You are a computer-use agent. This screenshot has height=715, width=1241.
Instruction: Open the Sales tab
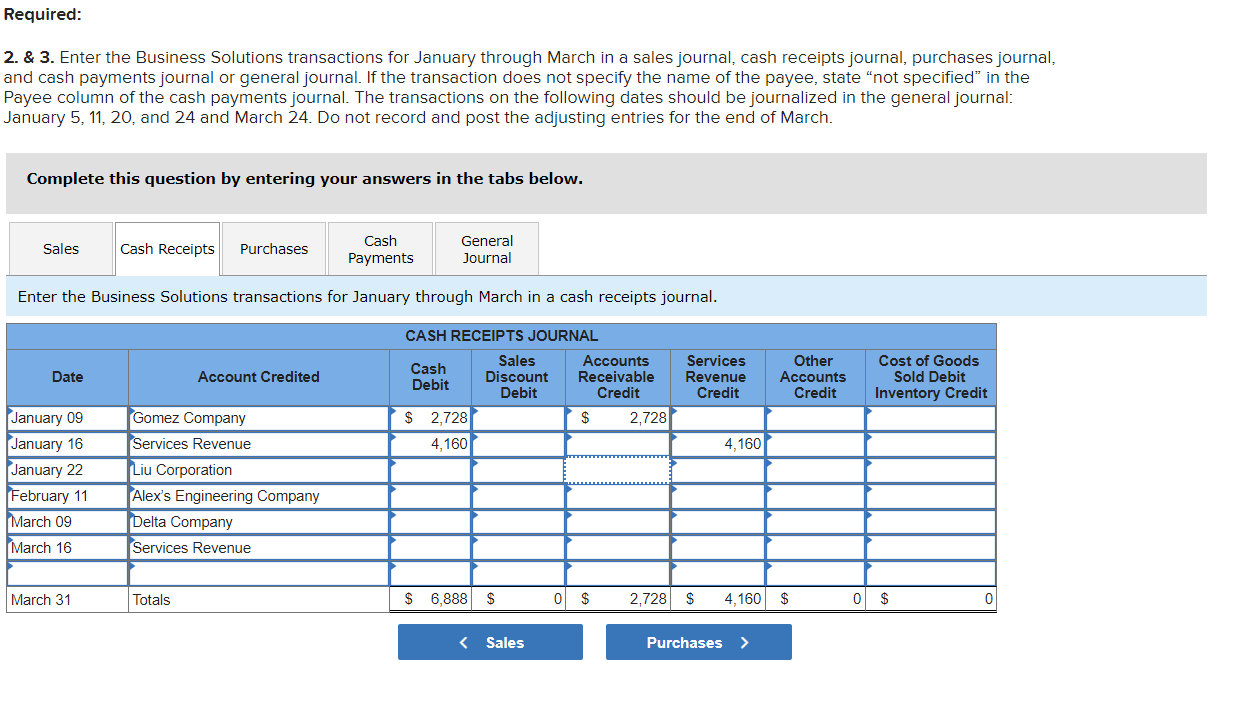click(61, 249)
